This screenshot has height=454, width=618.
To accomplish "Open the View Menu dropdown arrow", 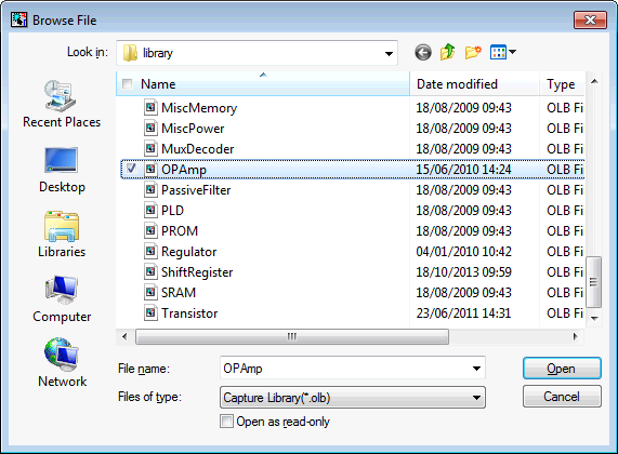I will coord(513,52).
